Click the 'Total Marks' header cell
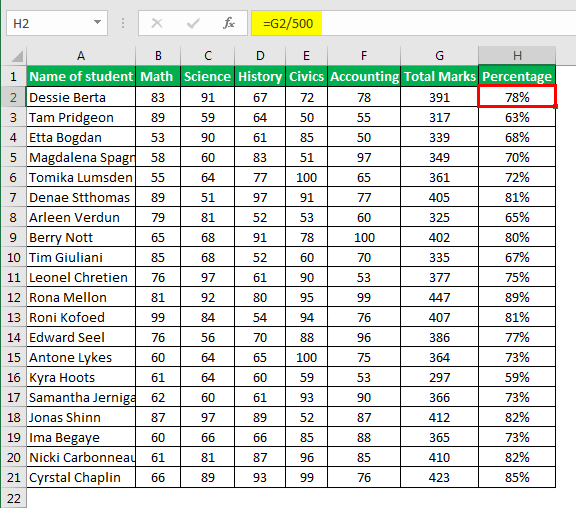Screen dimensions: 576x508 coord(439,76)
